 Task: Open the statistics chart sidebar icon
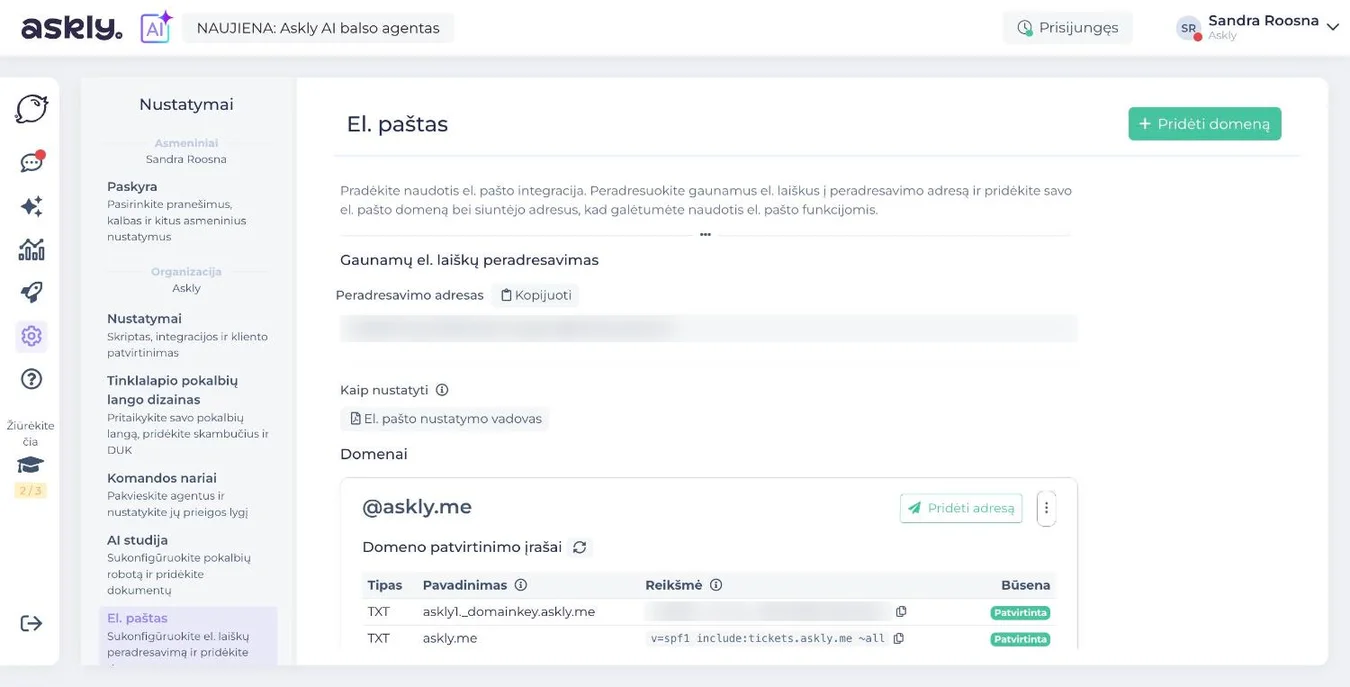[x=31, y=249]
